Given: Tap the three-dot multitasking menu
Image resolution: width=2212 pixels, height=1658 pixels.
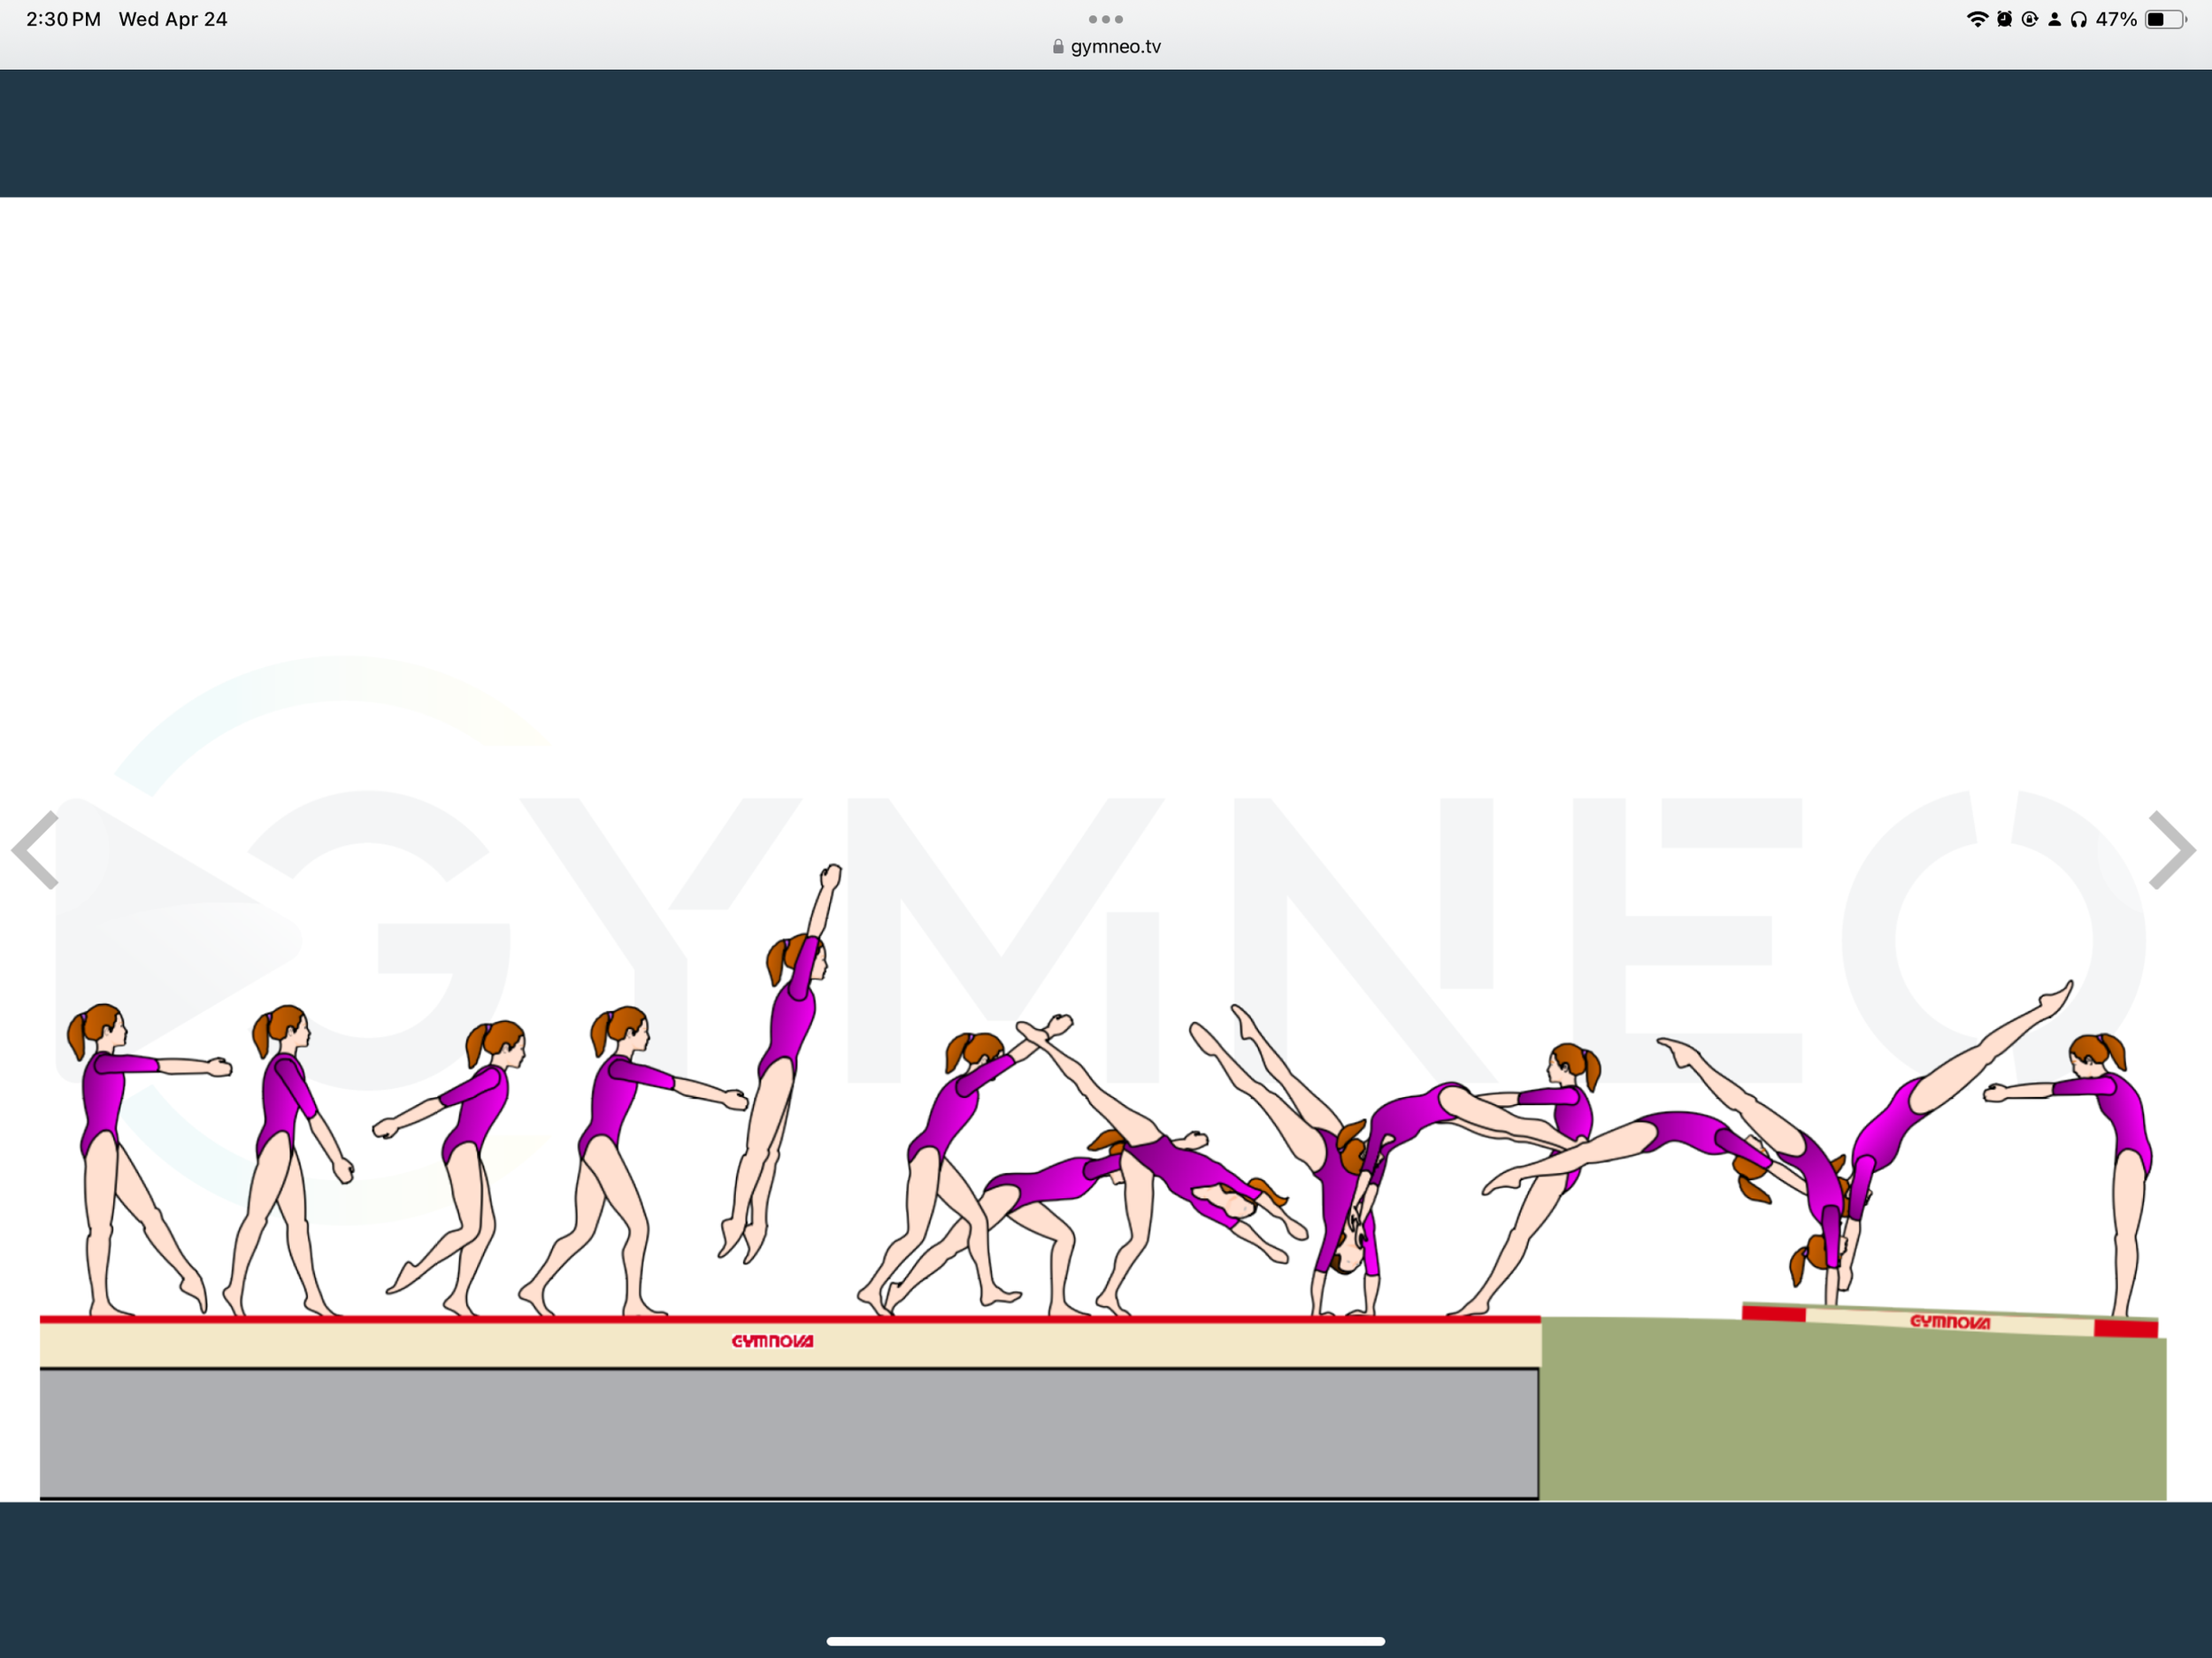Looking at the screenshot, I should click(x=1105, y=19).
